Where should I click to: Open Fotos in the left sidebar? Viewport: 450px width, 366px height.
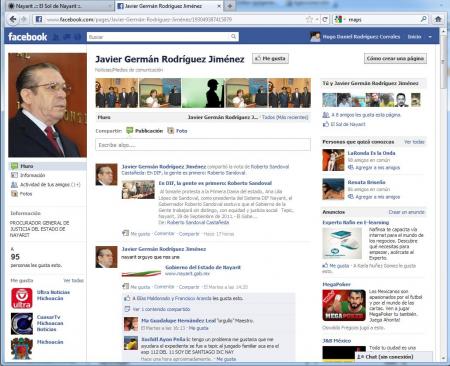pos(26,194)
